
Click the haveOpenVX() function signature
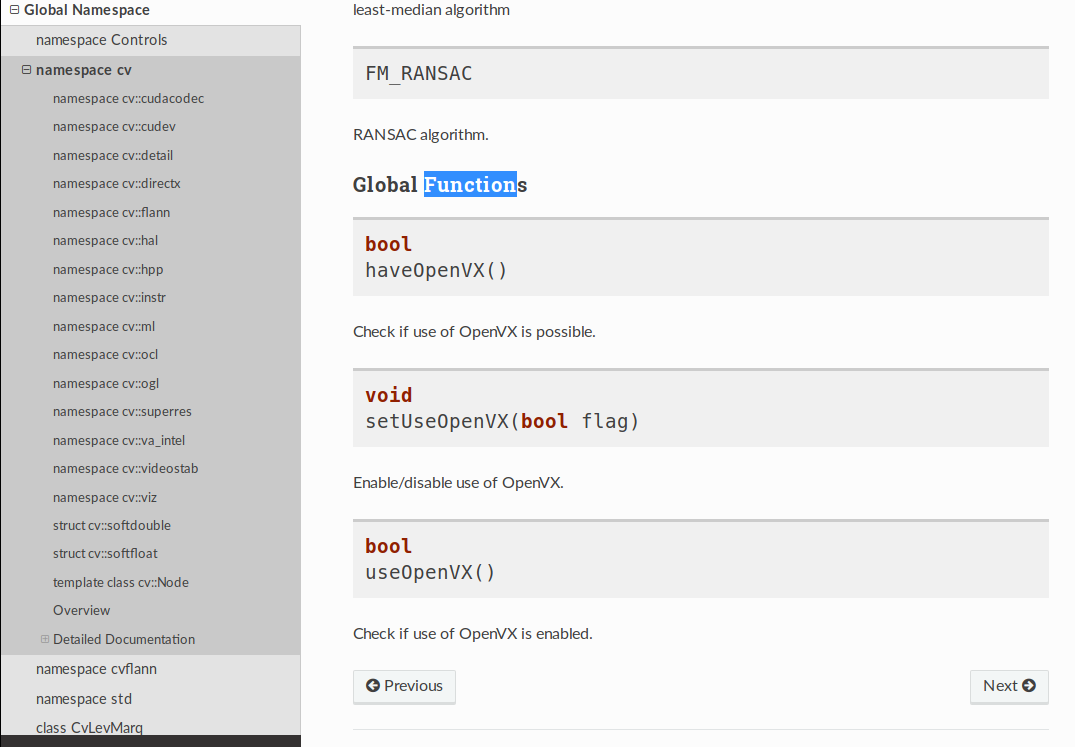(436, 270)
